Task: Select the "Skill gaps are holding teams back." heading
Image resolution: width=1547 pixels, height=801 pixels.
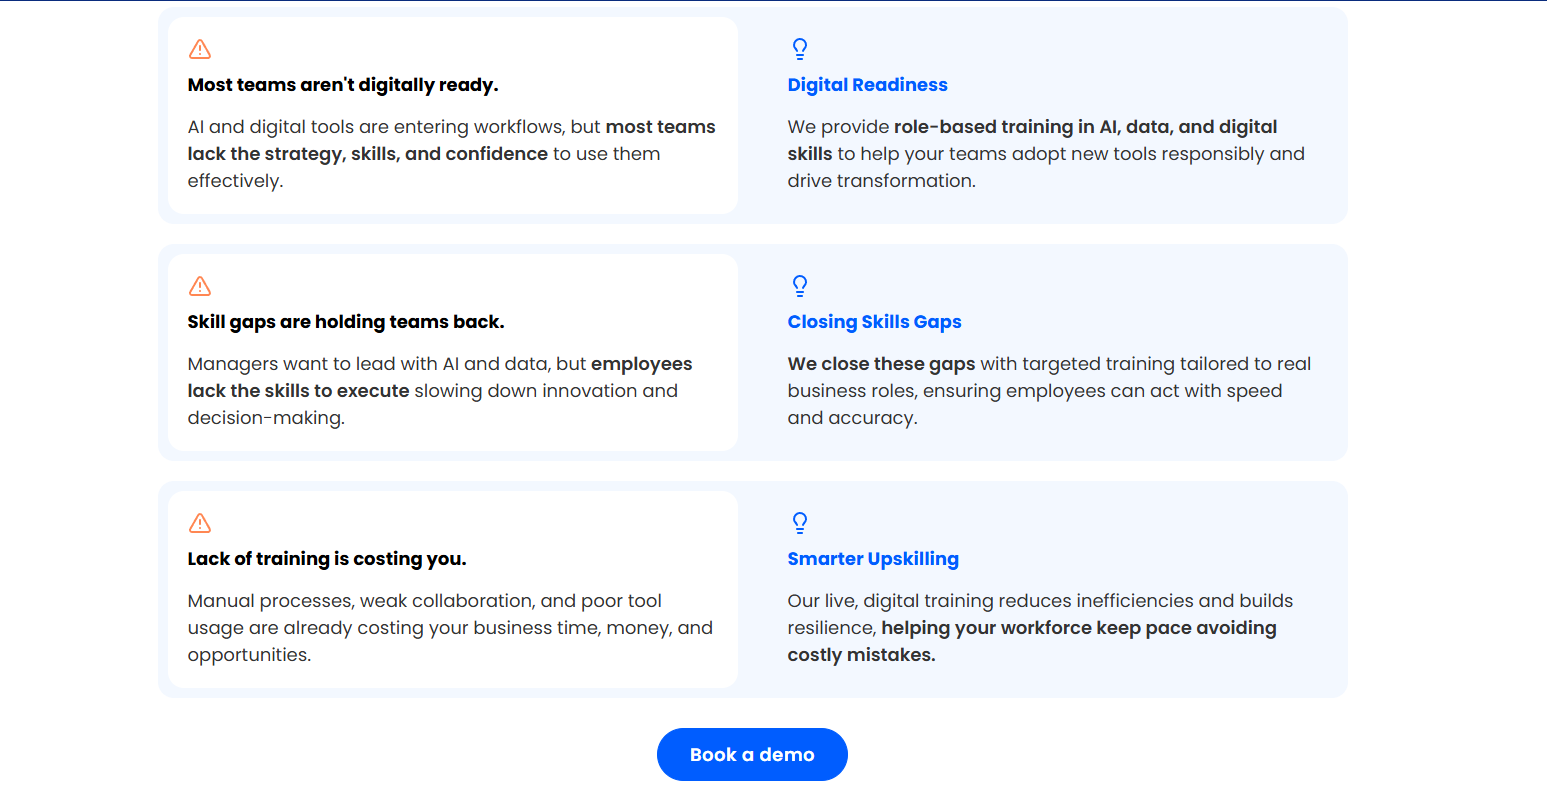Action: click(x=346, y=322)
